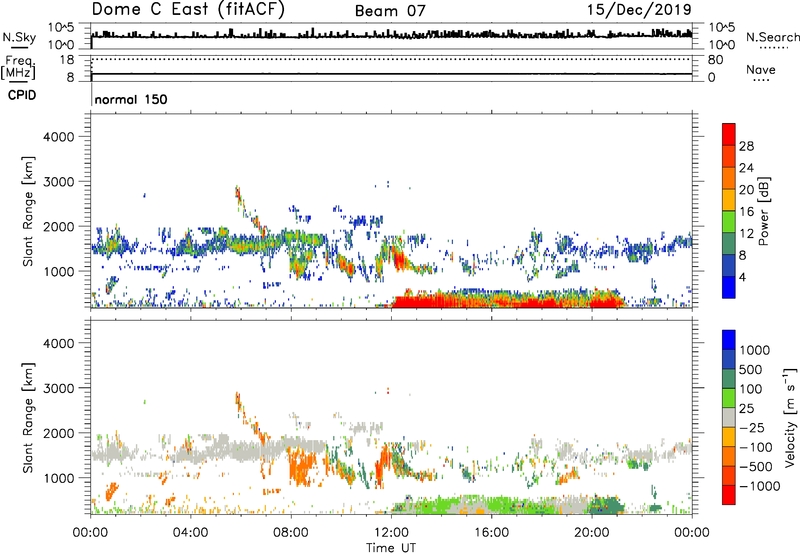Click the "-500" tick on the Velocity colorbar
Screen dimensions: 800x554
pyautogui.click(x=755, y=466)
